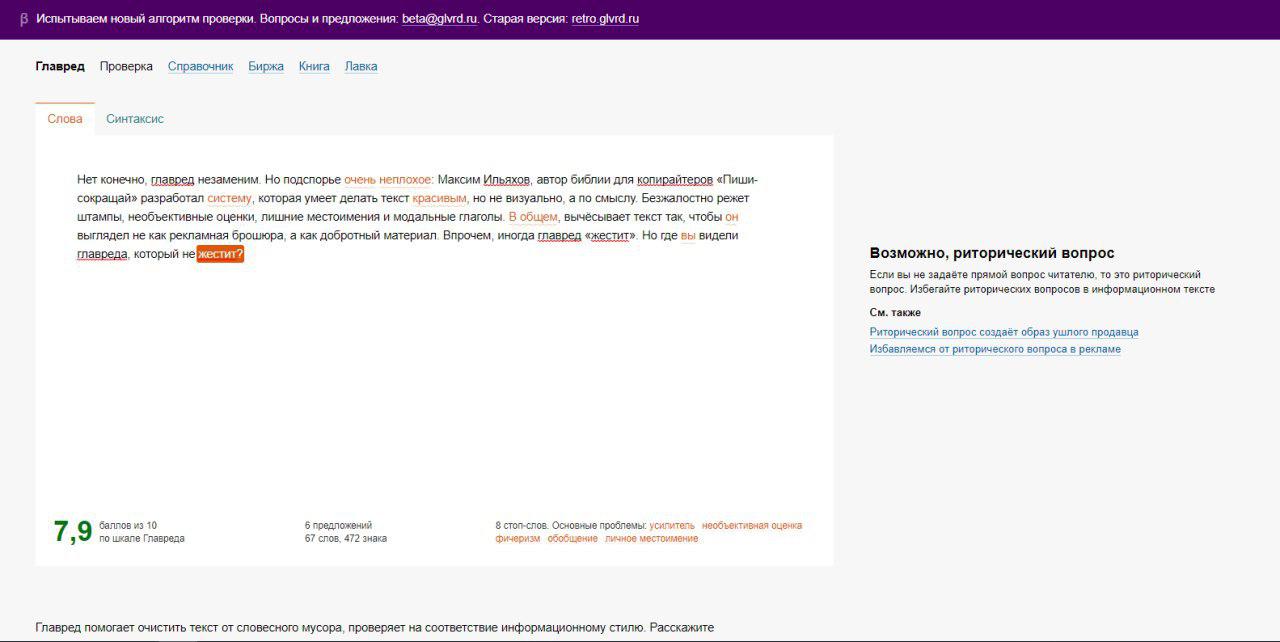Click the selected orange «жестит?» highlight
Viewport: 1280px width, 642px height.
pyautogui.click(x=220, y=254)
